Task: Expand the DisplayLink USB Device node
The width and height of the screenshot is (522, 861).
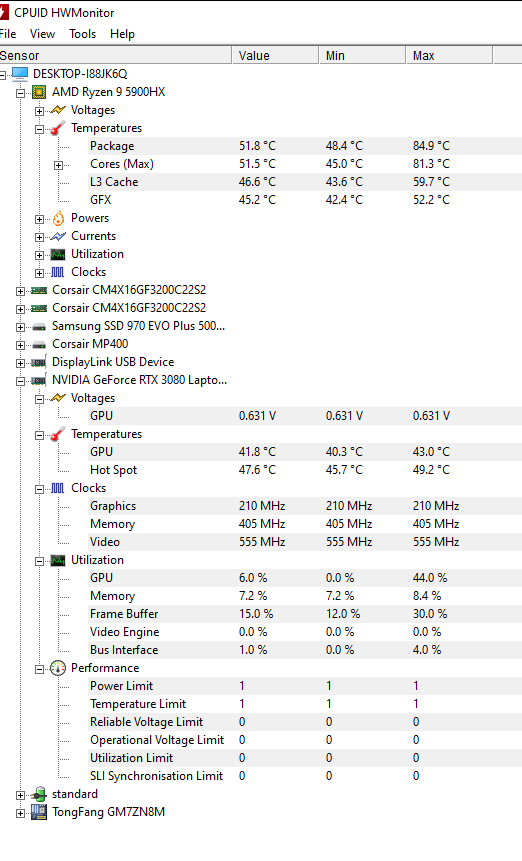Action: pyautogui.click(x=20, y=363)
